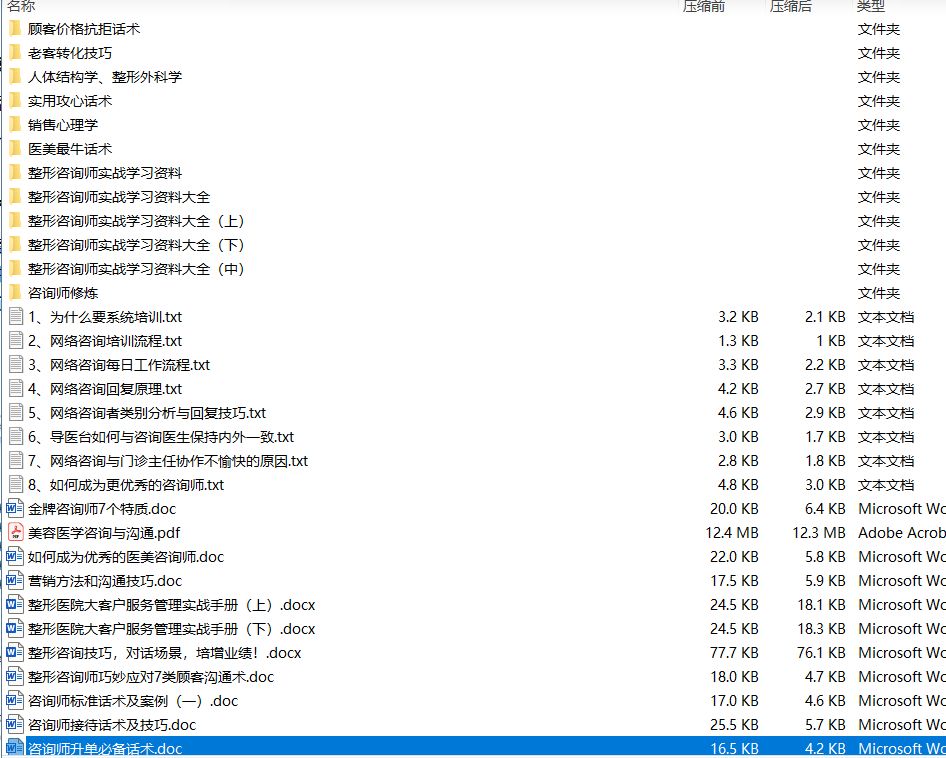946x758 pixels.
Task: Open the 咨询师修炼 folder icon
Action: coord(14,293)
